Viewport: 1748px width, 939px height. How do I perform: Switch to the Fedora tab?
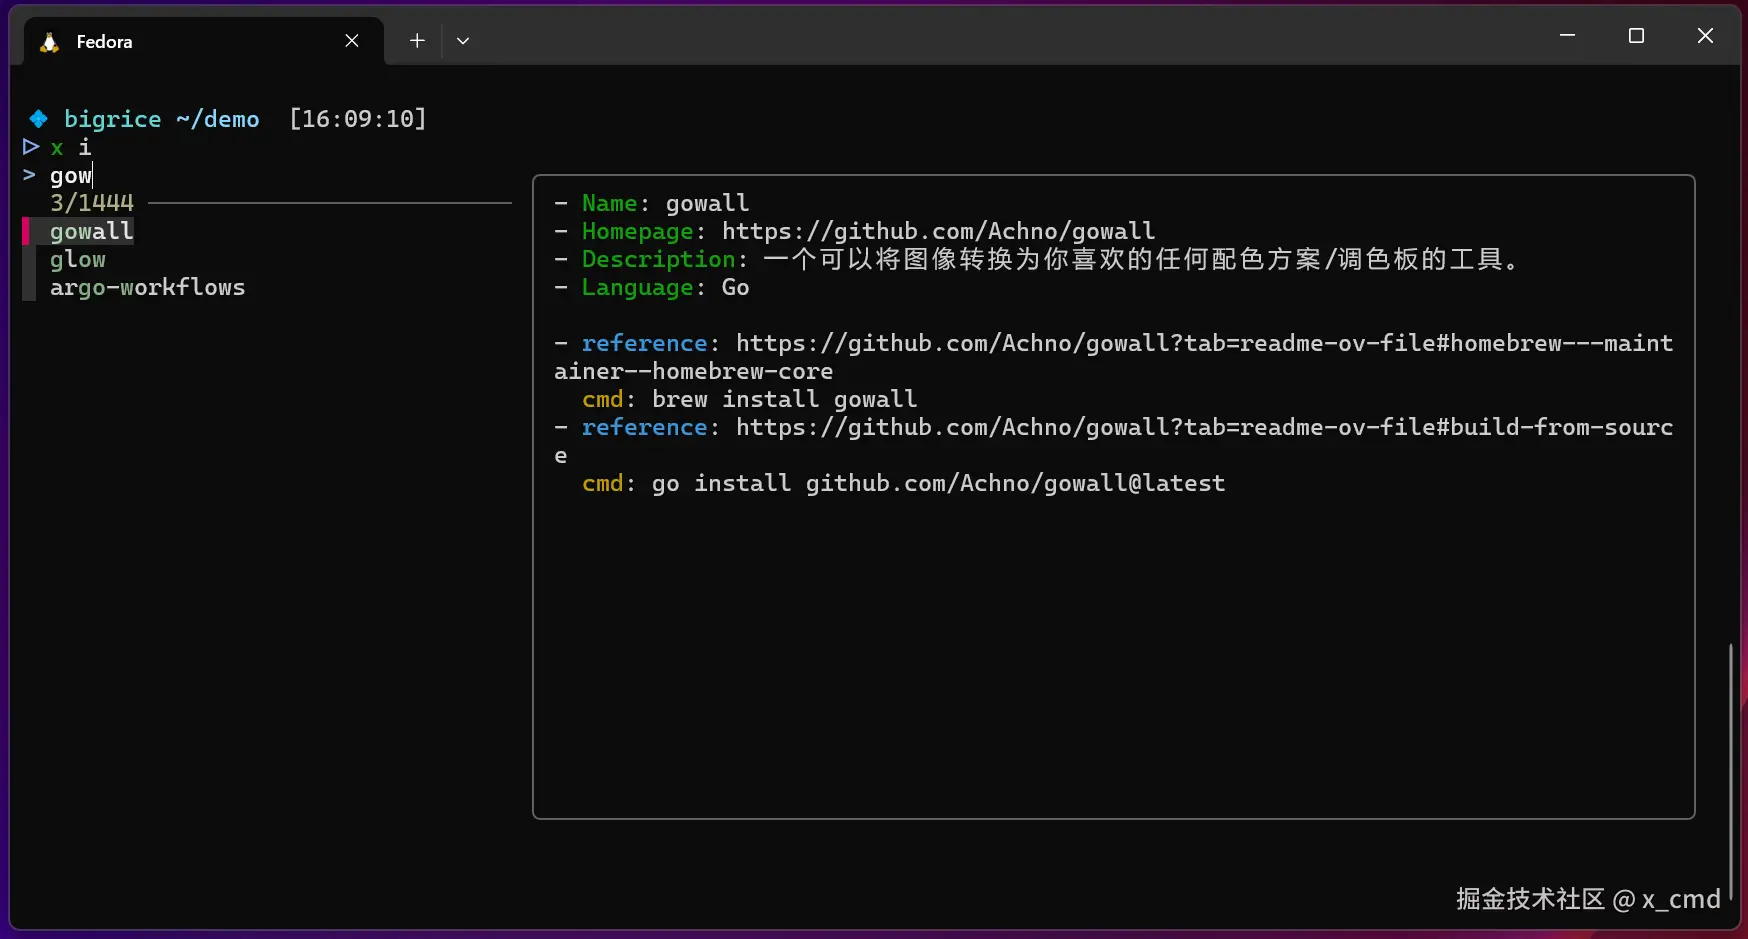[x=203, y=41]
